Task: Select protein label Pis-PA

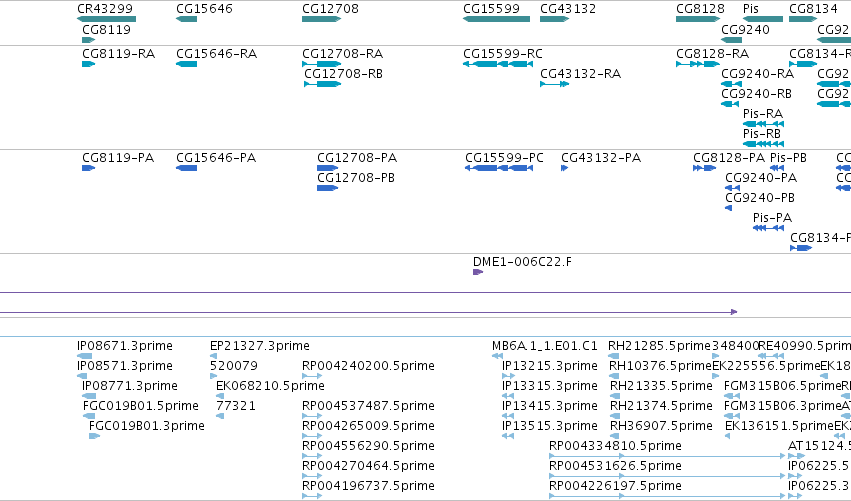Action: tap(772, 218)
